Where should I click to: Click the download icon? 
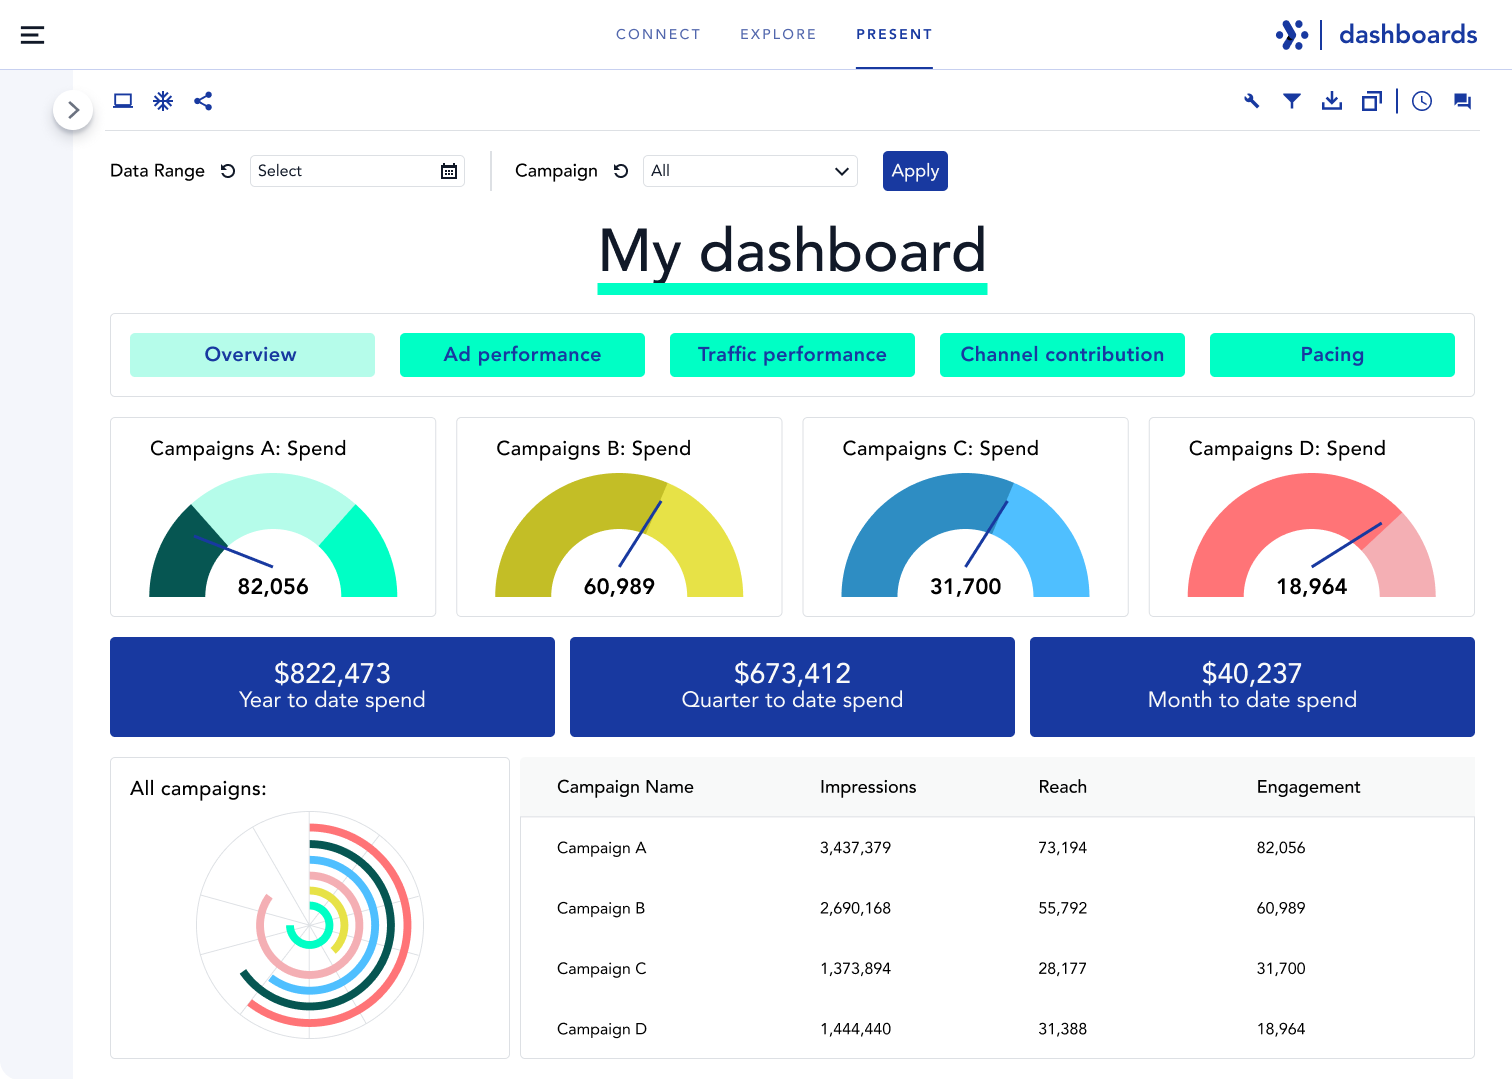[1332, 101]
